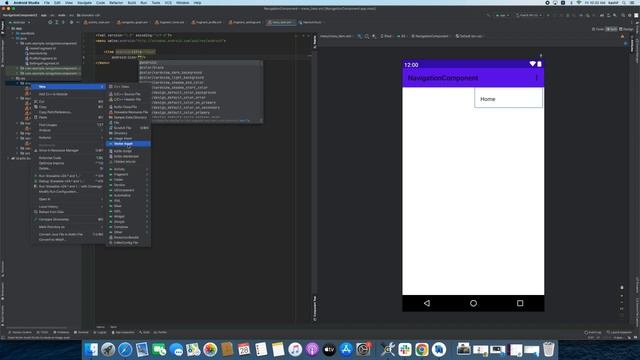The width and height of the screenshot is (640, 360).
Task: Click the Copy icon in context menu
Action: (x=36, y=107)
